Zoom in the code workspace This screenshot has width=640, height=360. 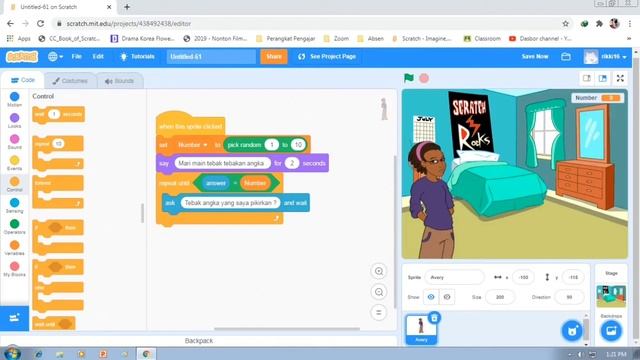tap(379, 271)
